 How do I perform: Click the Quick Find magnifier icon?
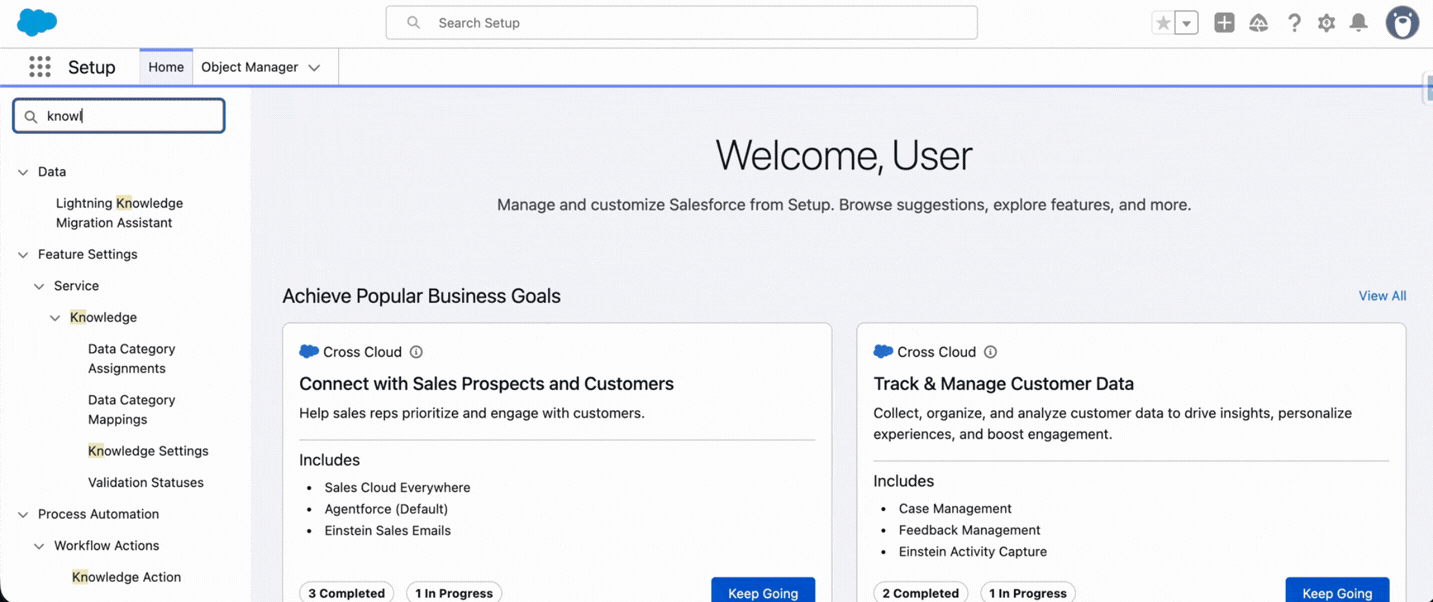pyautogui.click(x=31, y=117)
